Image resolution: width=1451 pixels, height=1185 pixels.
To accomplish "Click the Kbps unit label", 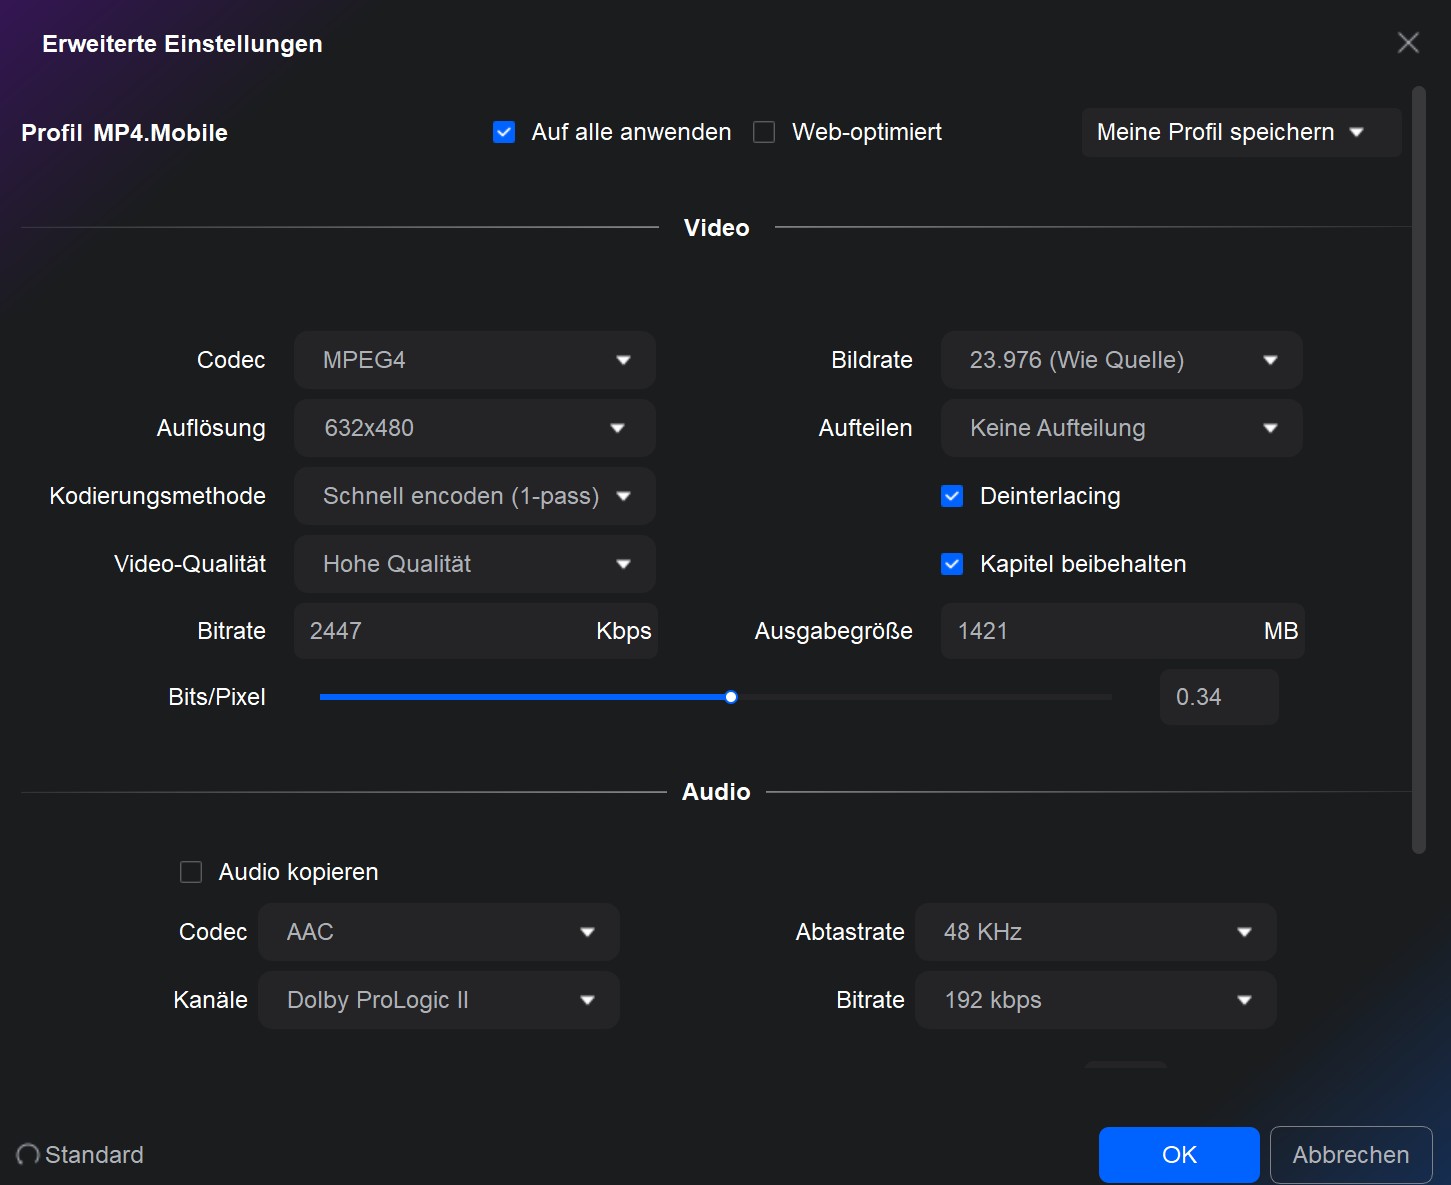I will pos(624,631).
